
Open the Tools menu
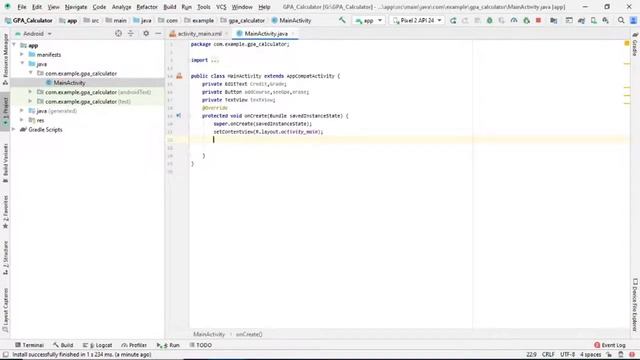coord(203,7)
